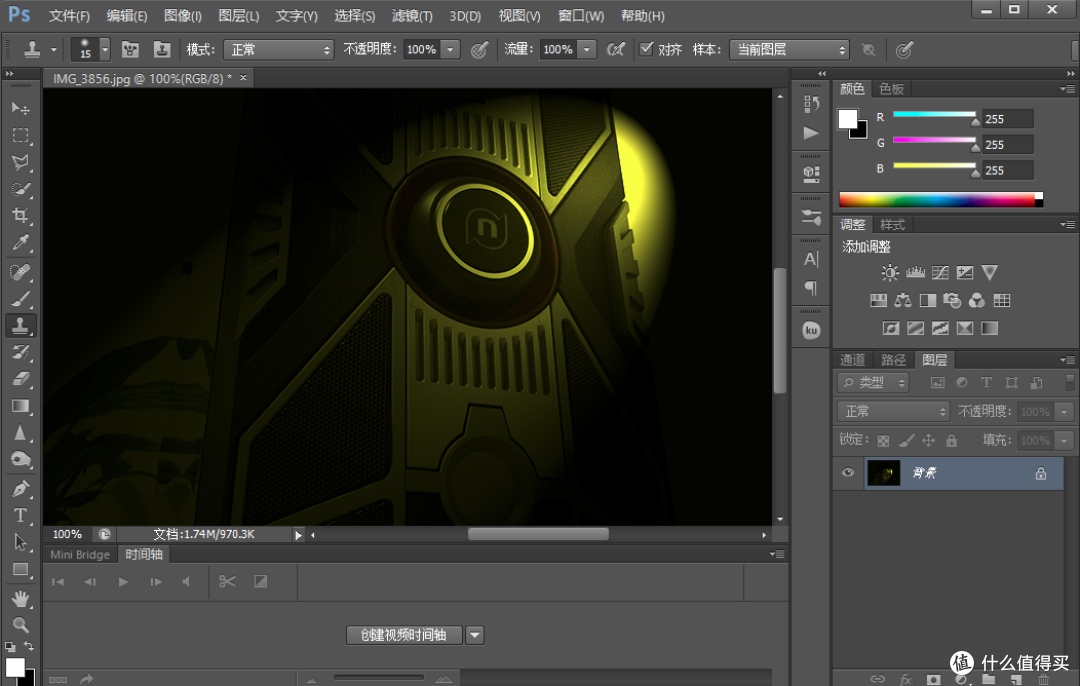Add a Levels adjustment
The height and width of the screenshot is (686, 1080).
(915, 273)
